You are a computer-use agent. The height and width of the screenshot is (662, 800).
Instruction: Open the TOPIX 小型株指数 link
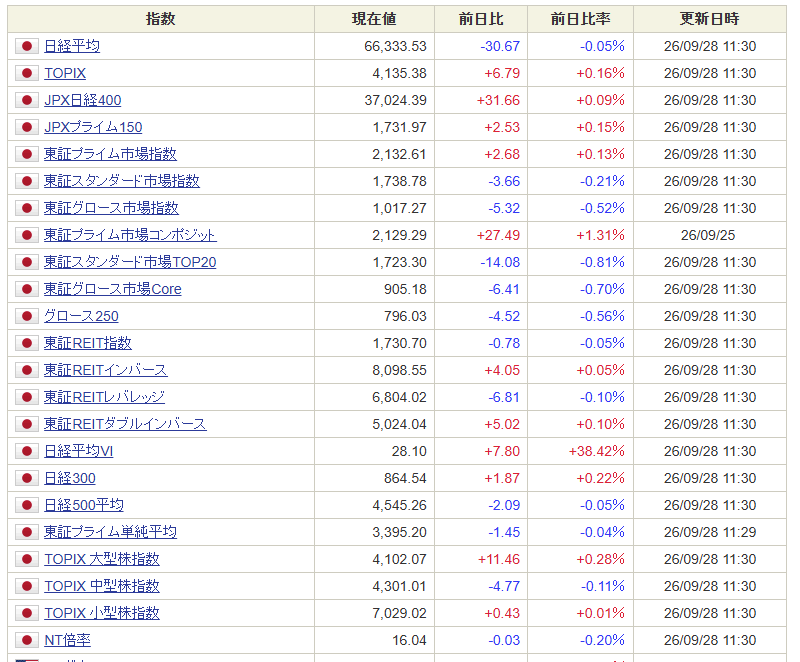[x=102, y=614]
